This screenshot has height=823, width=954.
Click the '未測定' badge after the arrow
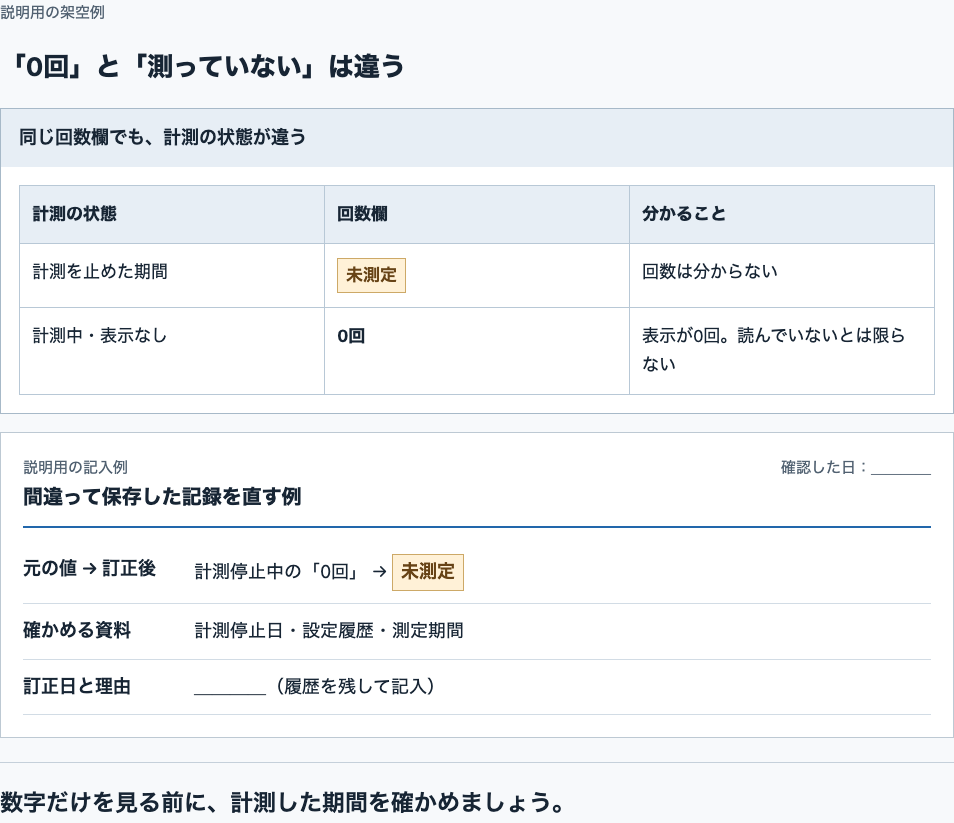(428, 572)
